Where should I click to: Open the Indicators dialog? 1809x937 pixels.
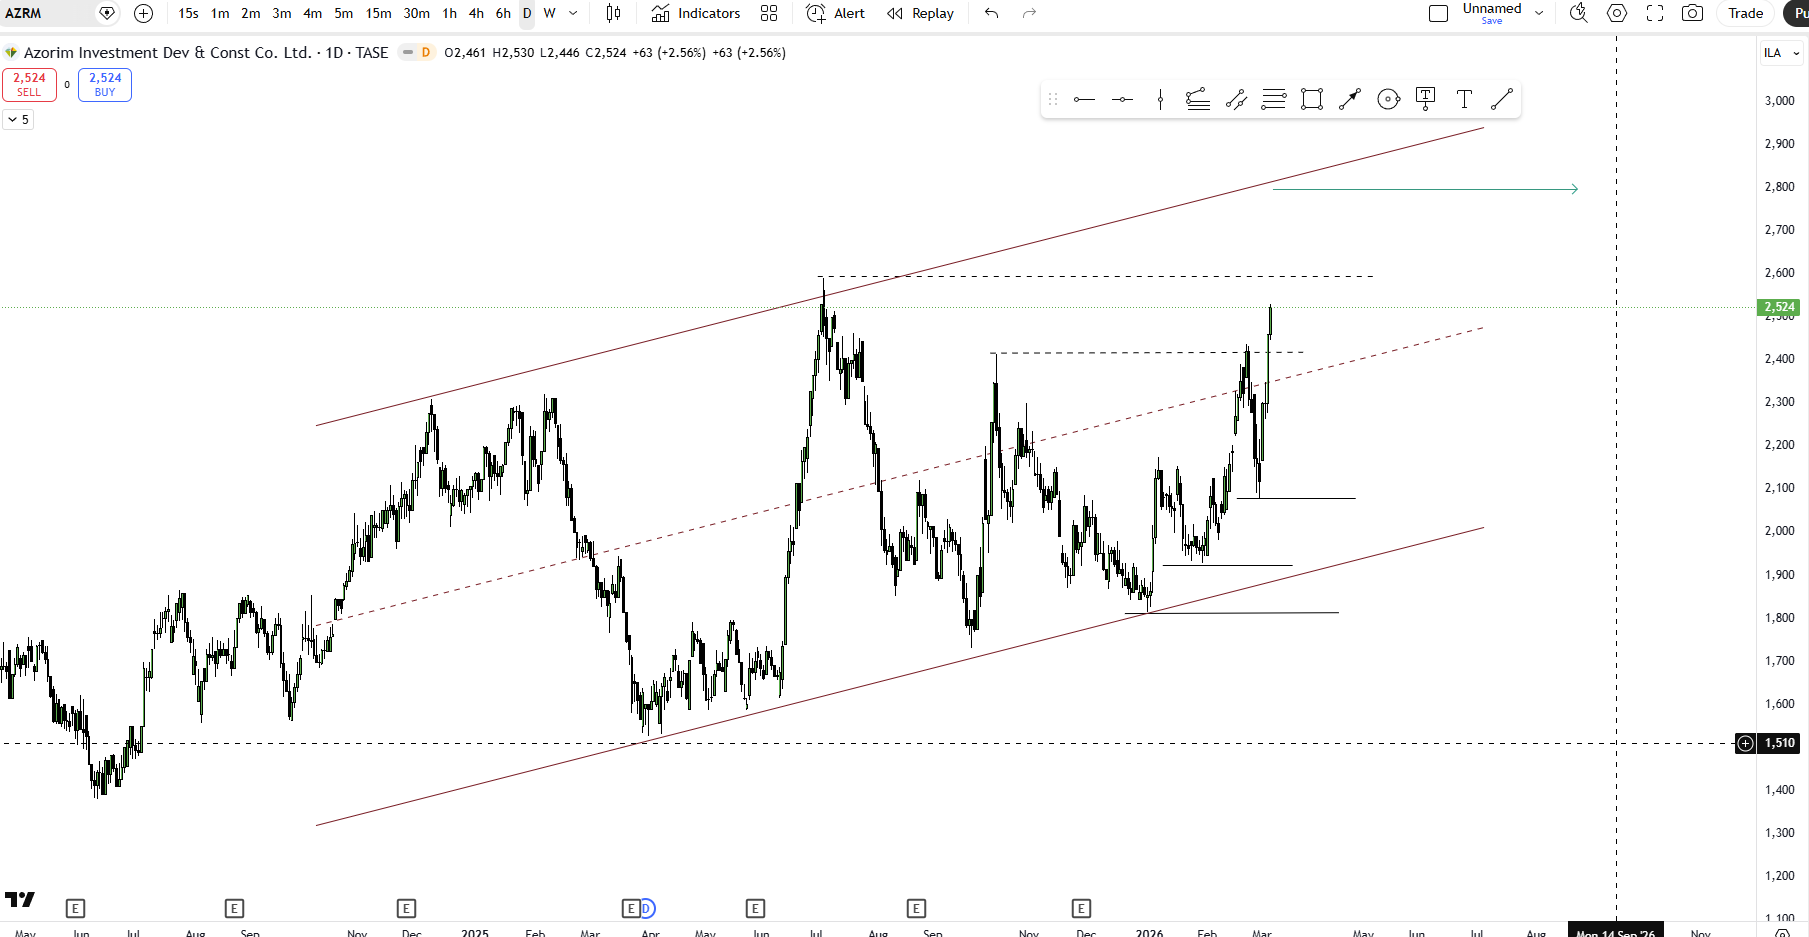696,13
